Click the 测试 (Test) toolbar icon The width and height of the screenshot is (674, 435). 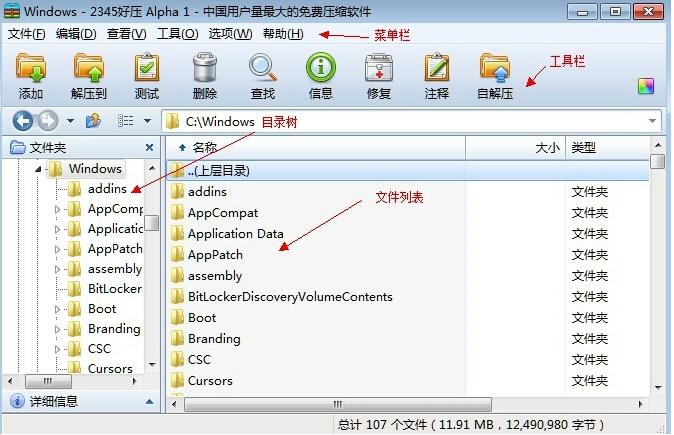(x=147, y=68)
